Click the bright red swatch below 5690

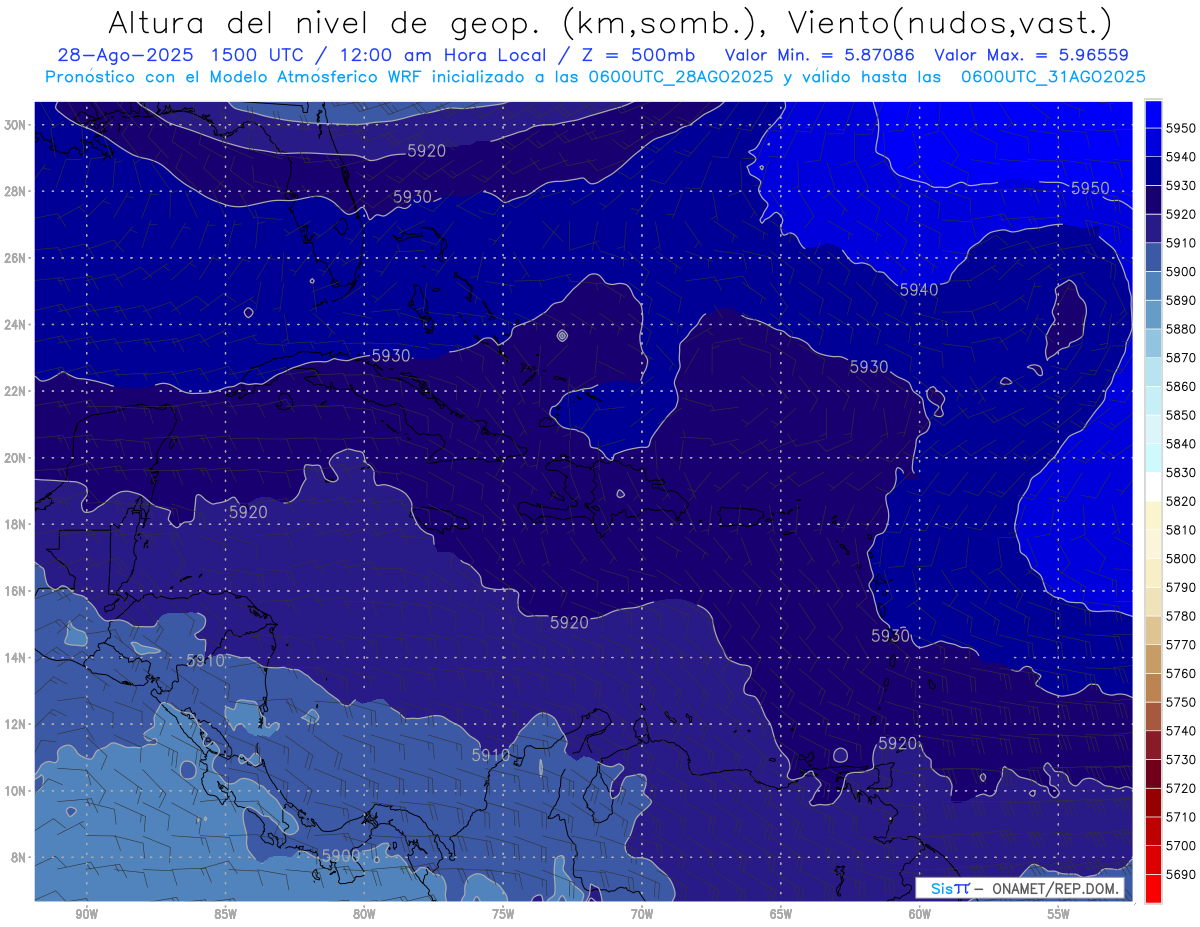point(1153,888)
